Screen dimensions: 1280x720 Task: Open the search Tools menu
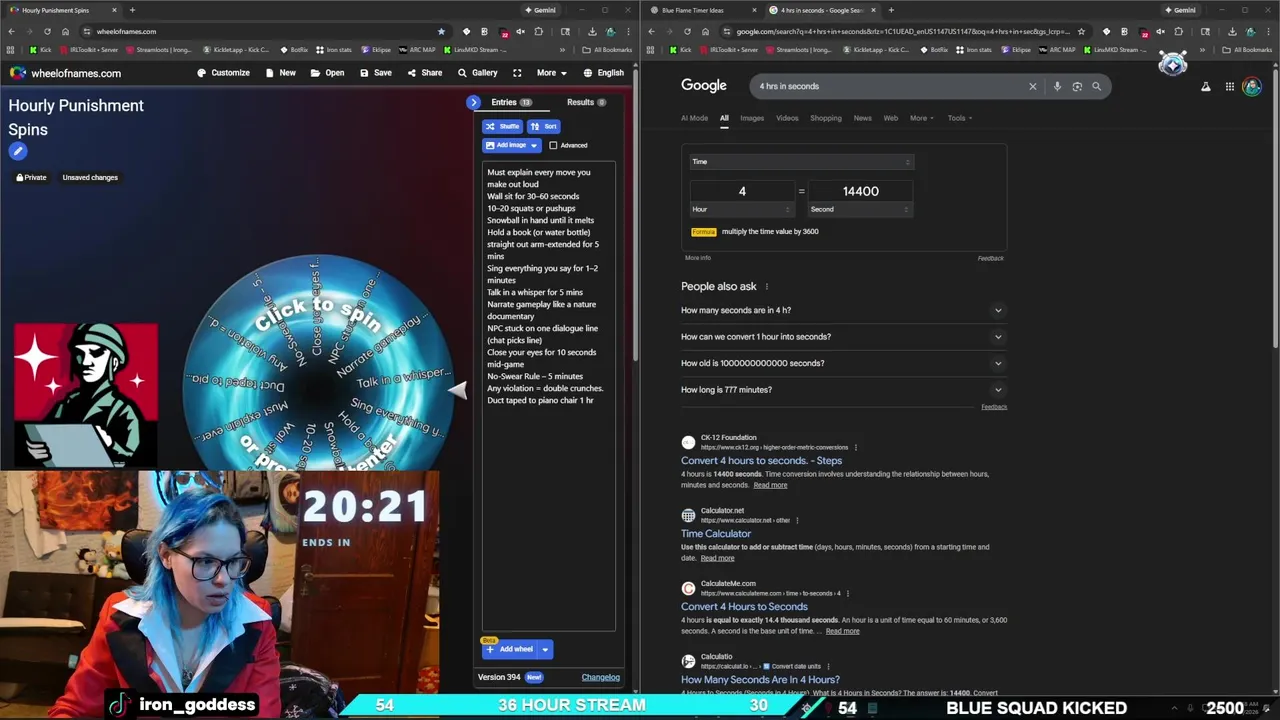(960, 118)
